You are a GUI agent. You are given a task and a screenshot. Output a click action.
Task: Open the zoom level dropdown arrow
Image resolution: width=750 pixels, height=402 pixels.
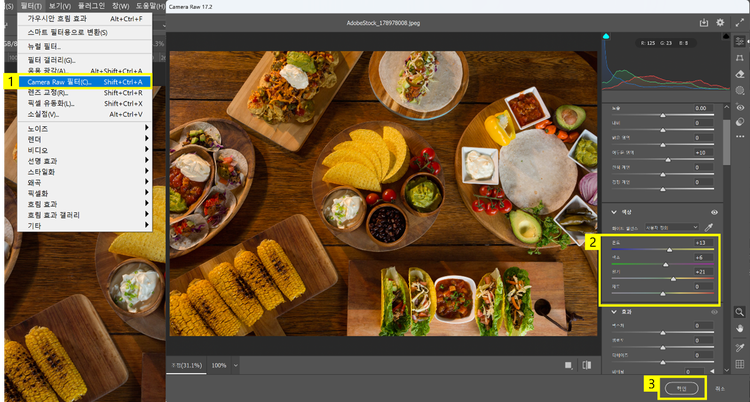[x=235, y=365]
